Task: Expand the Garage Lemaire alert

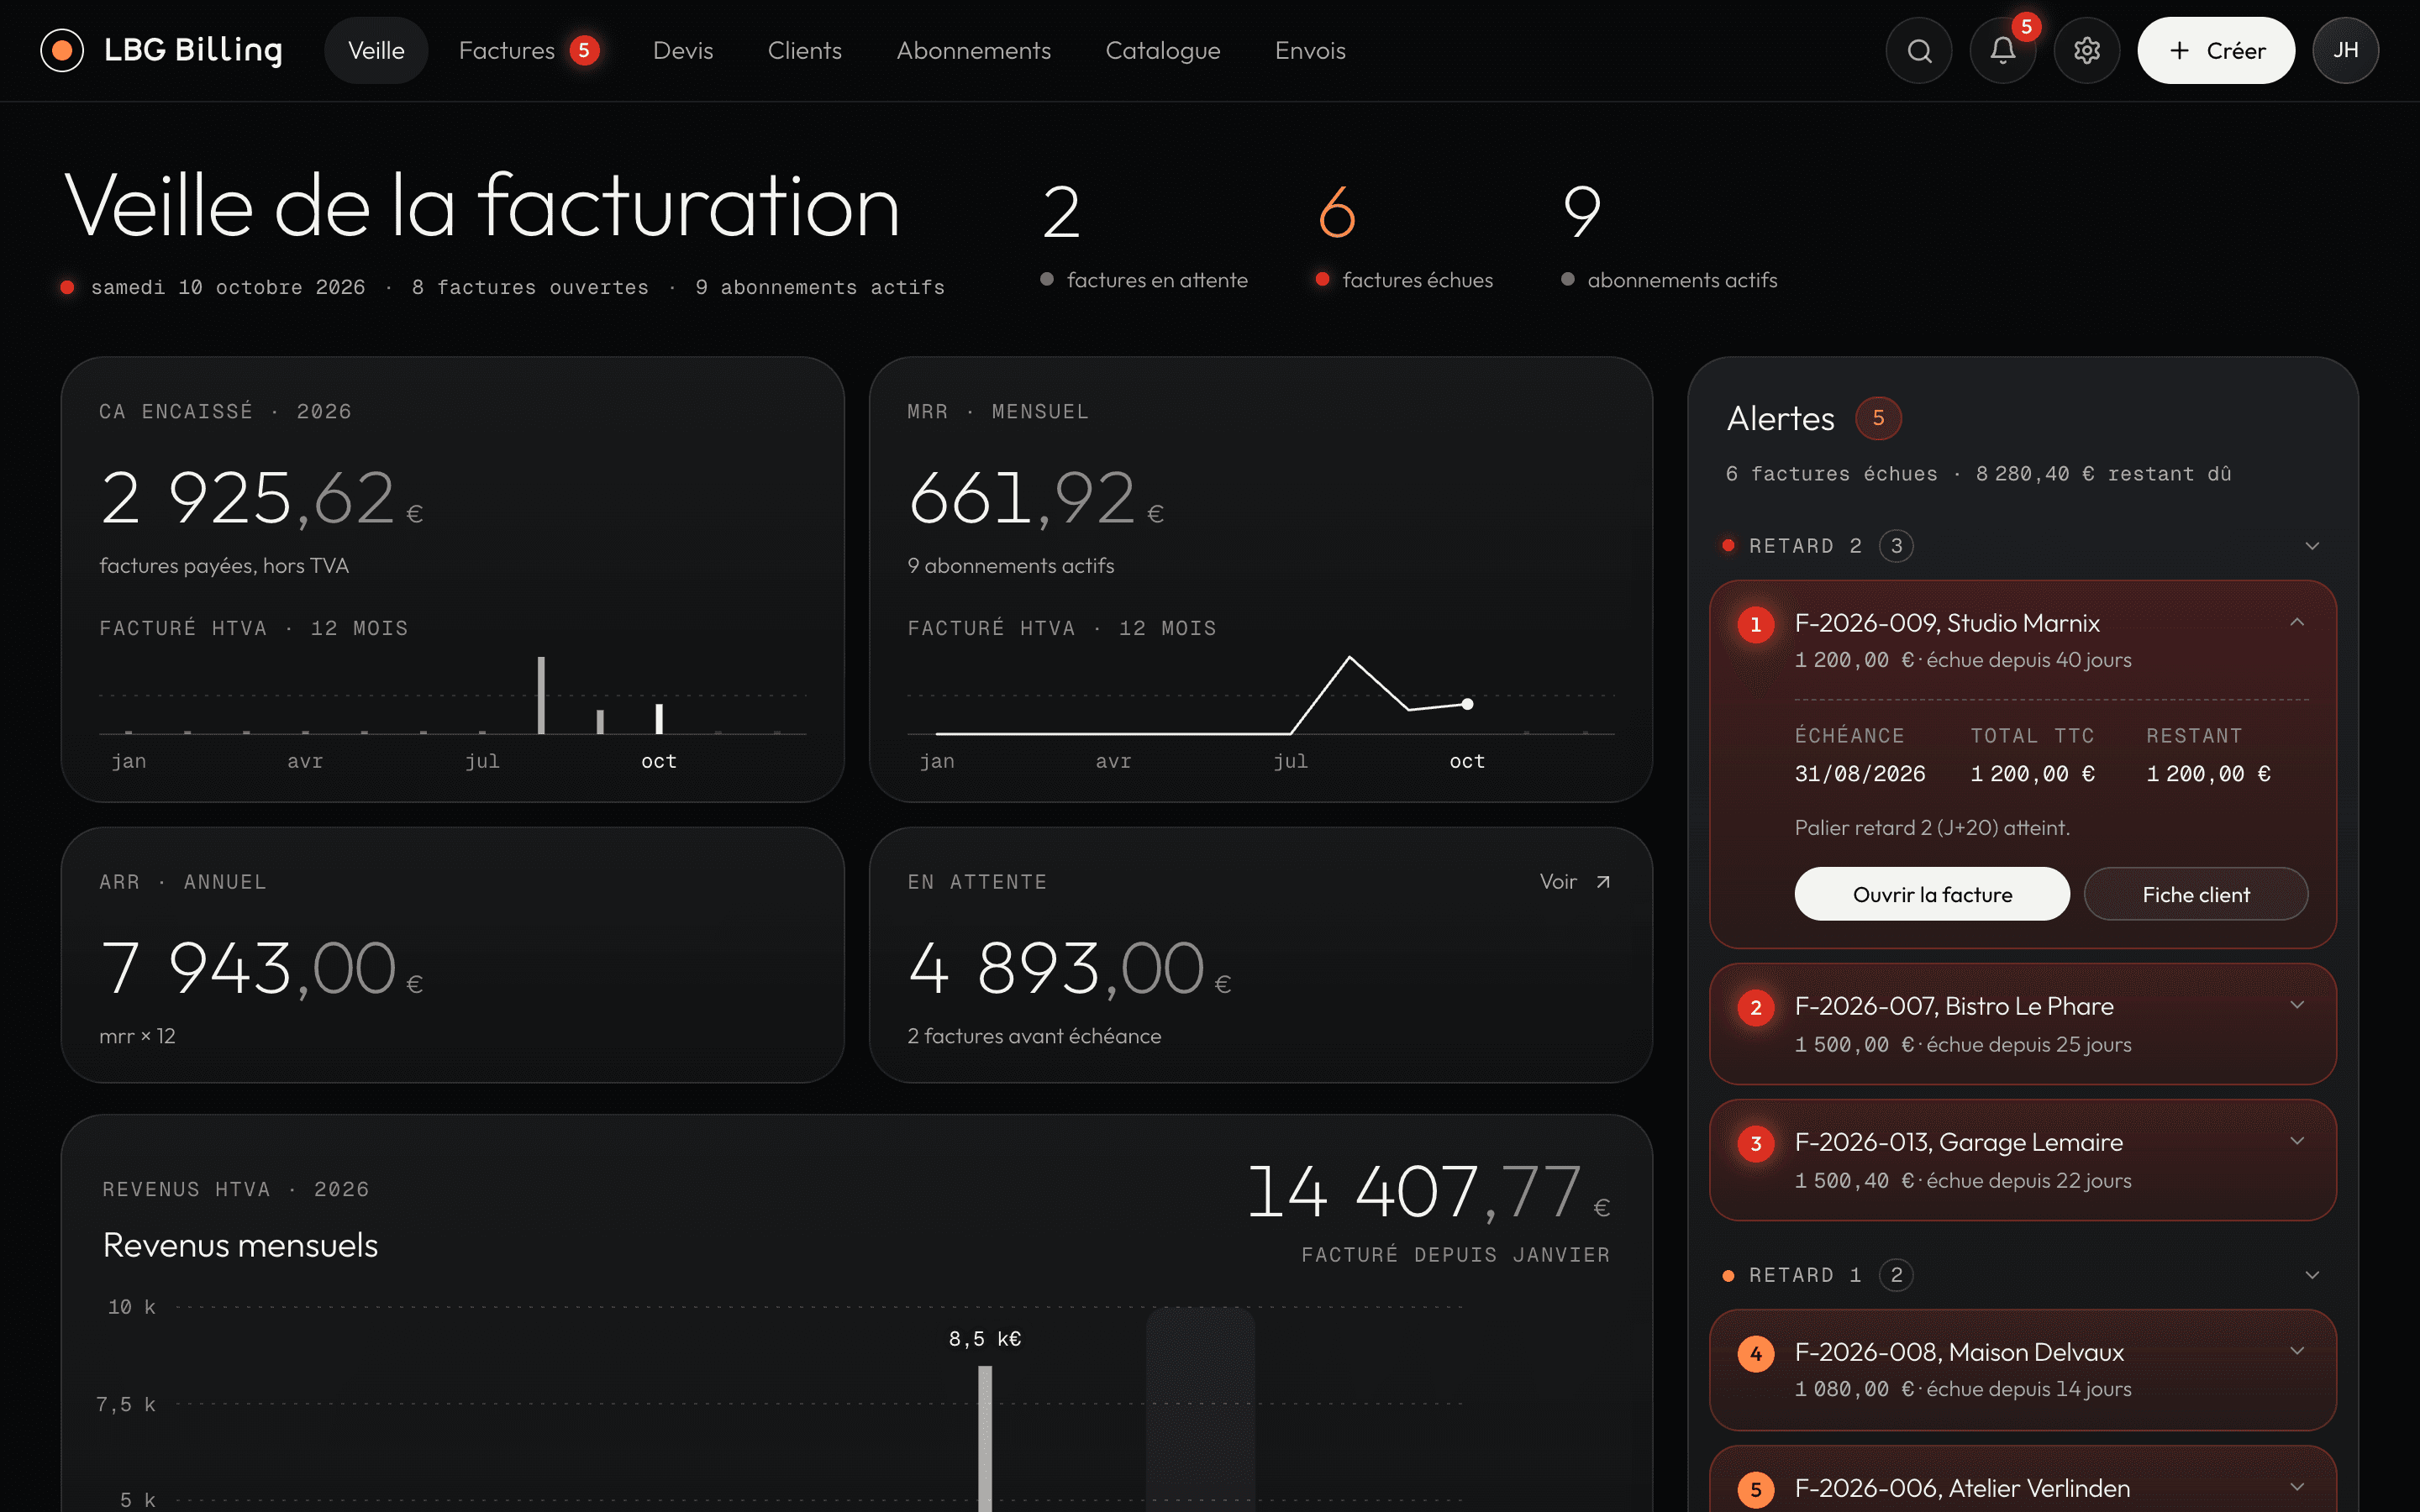Action: point(2297,1141)
